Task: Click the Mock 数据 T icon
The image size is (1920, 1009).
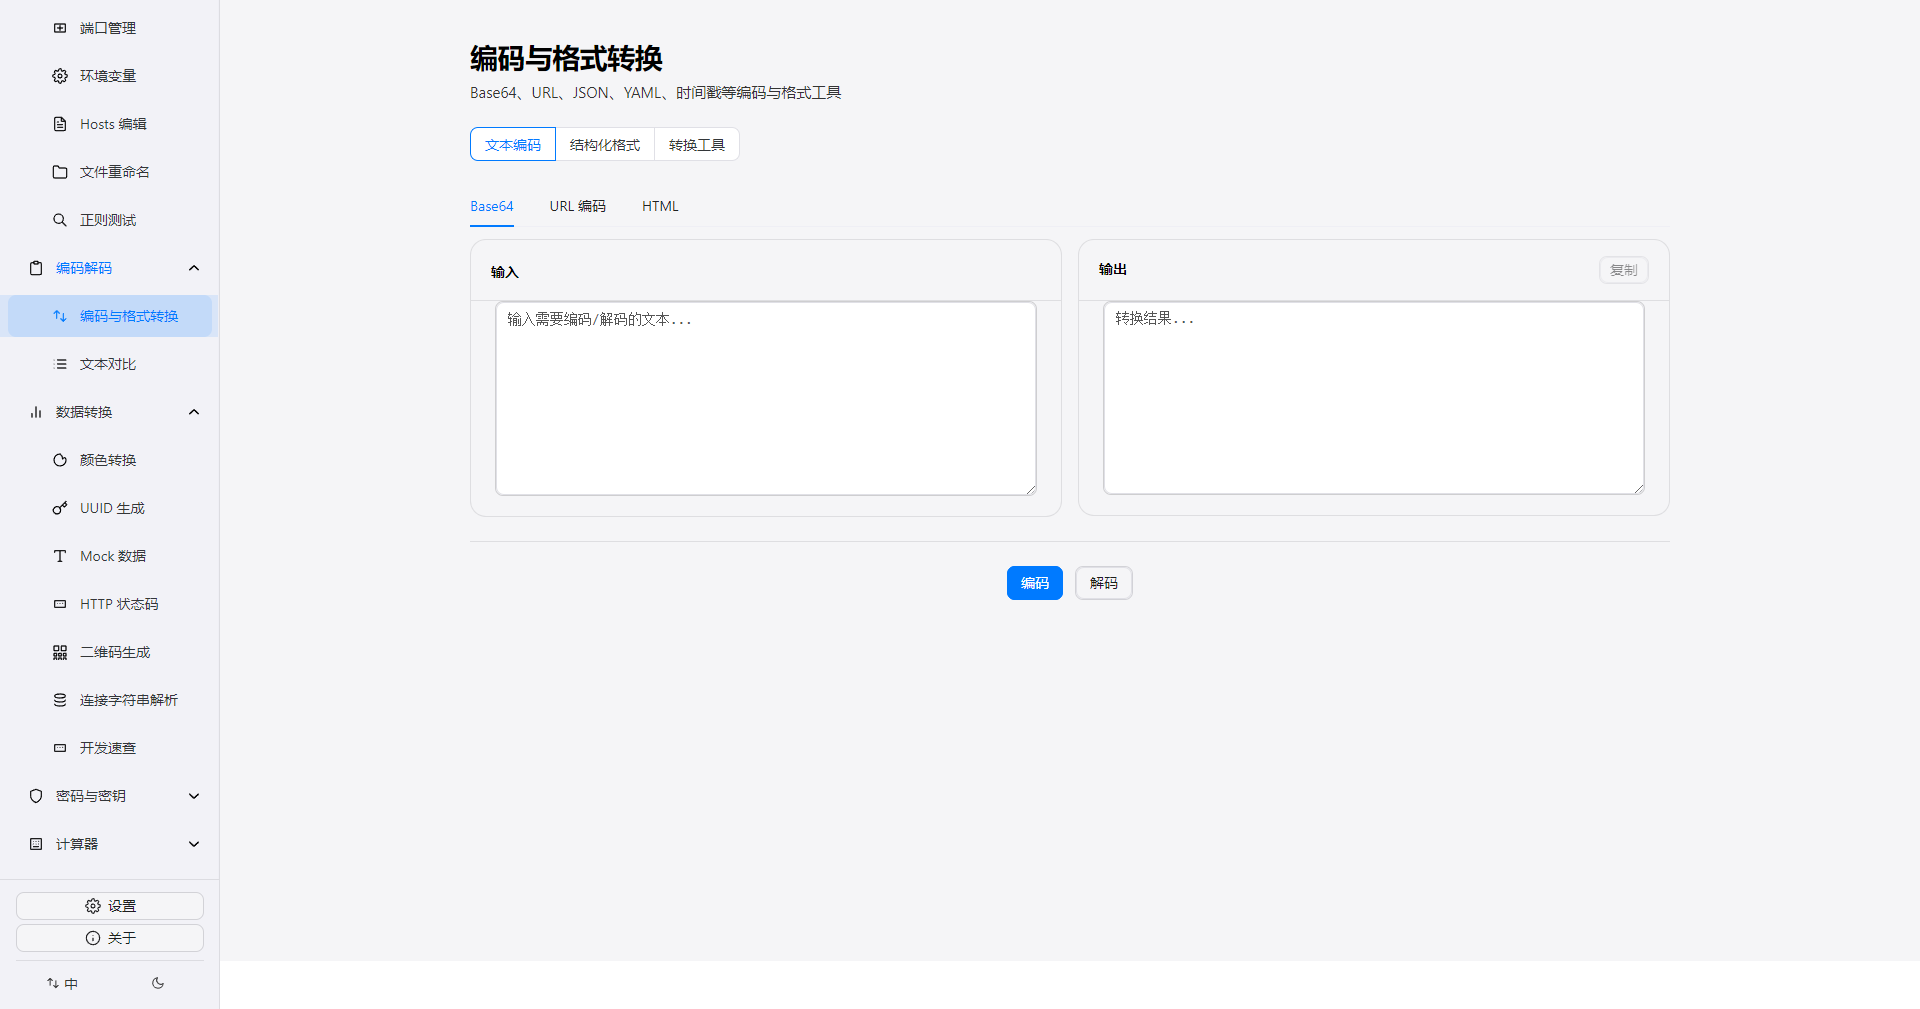Action: click(60, 556)
